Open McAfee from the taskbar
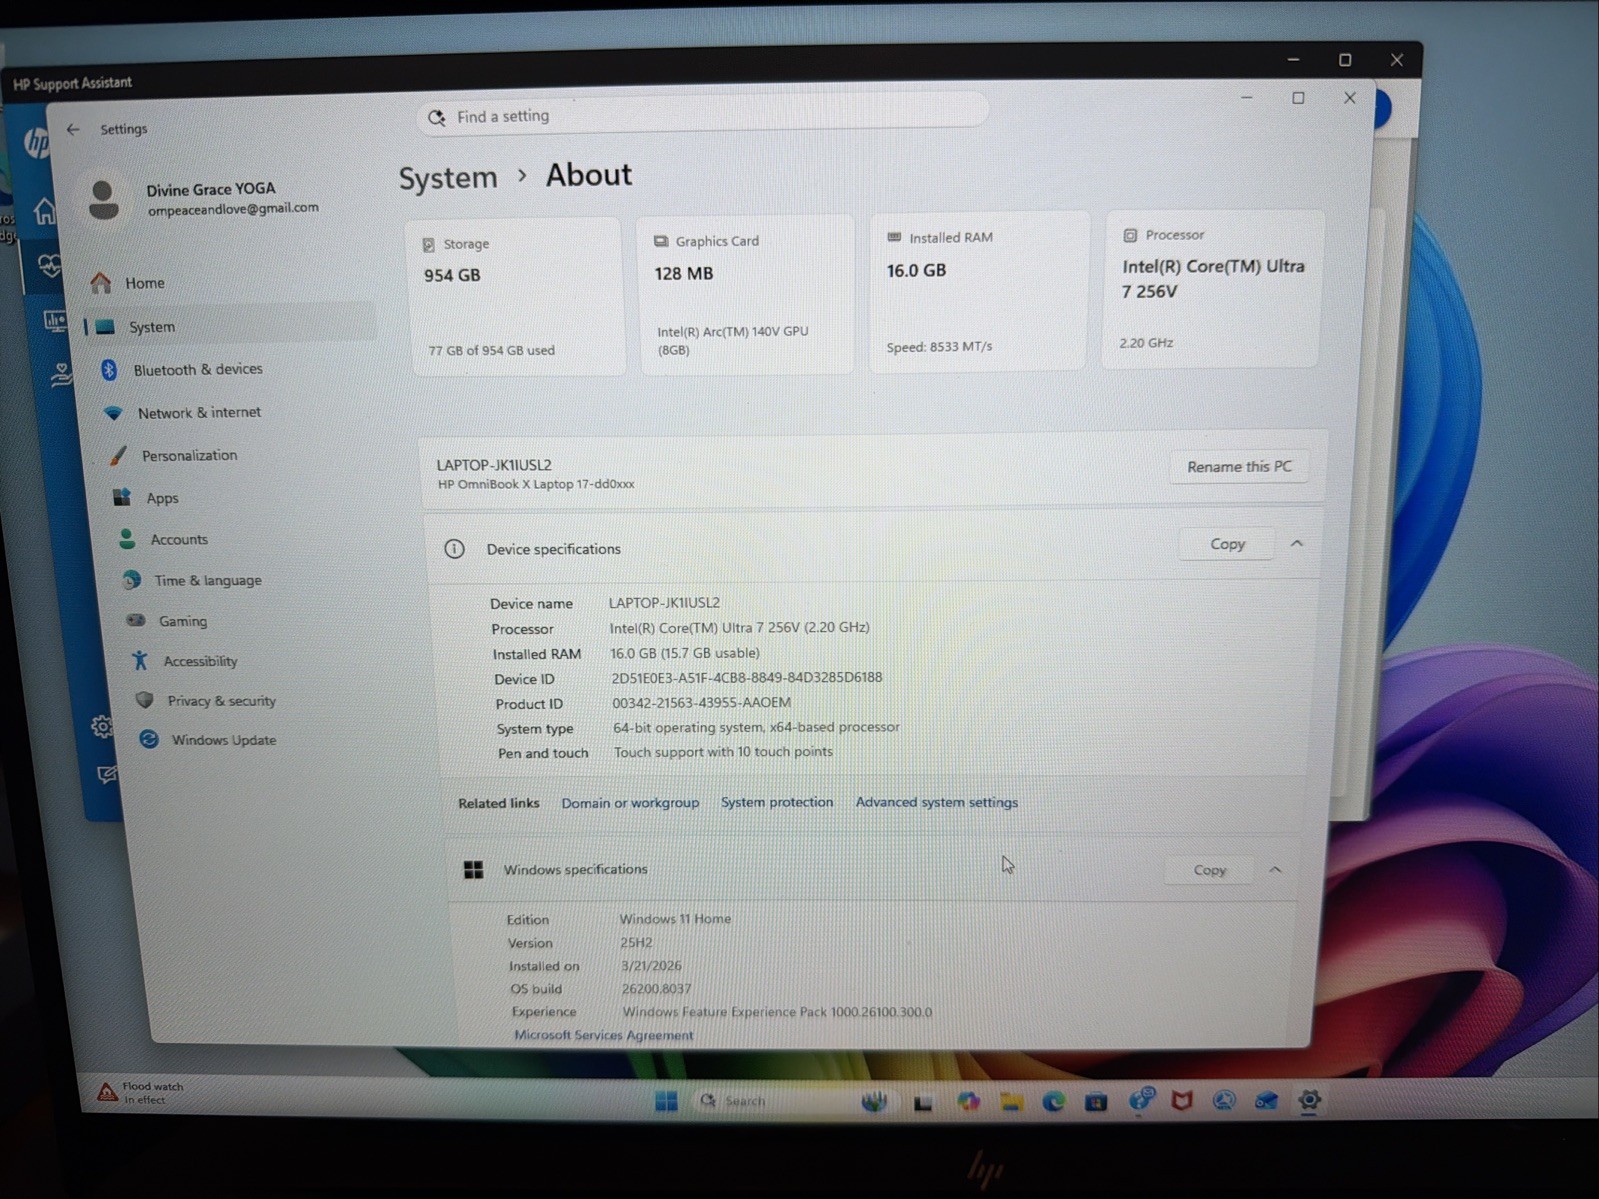This screenshot has height=1199, width=1599. 1182,1101
